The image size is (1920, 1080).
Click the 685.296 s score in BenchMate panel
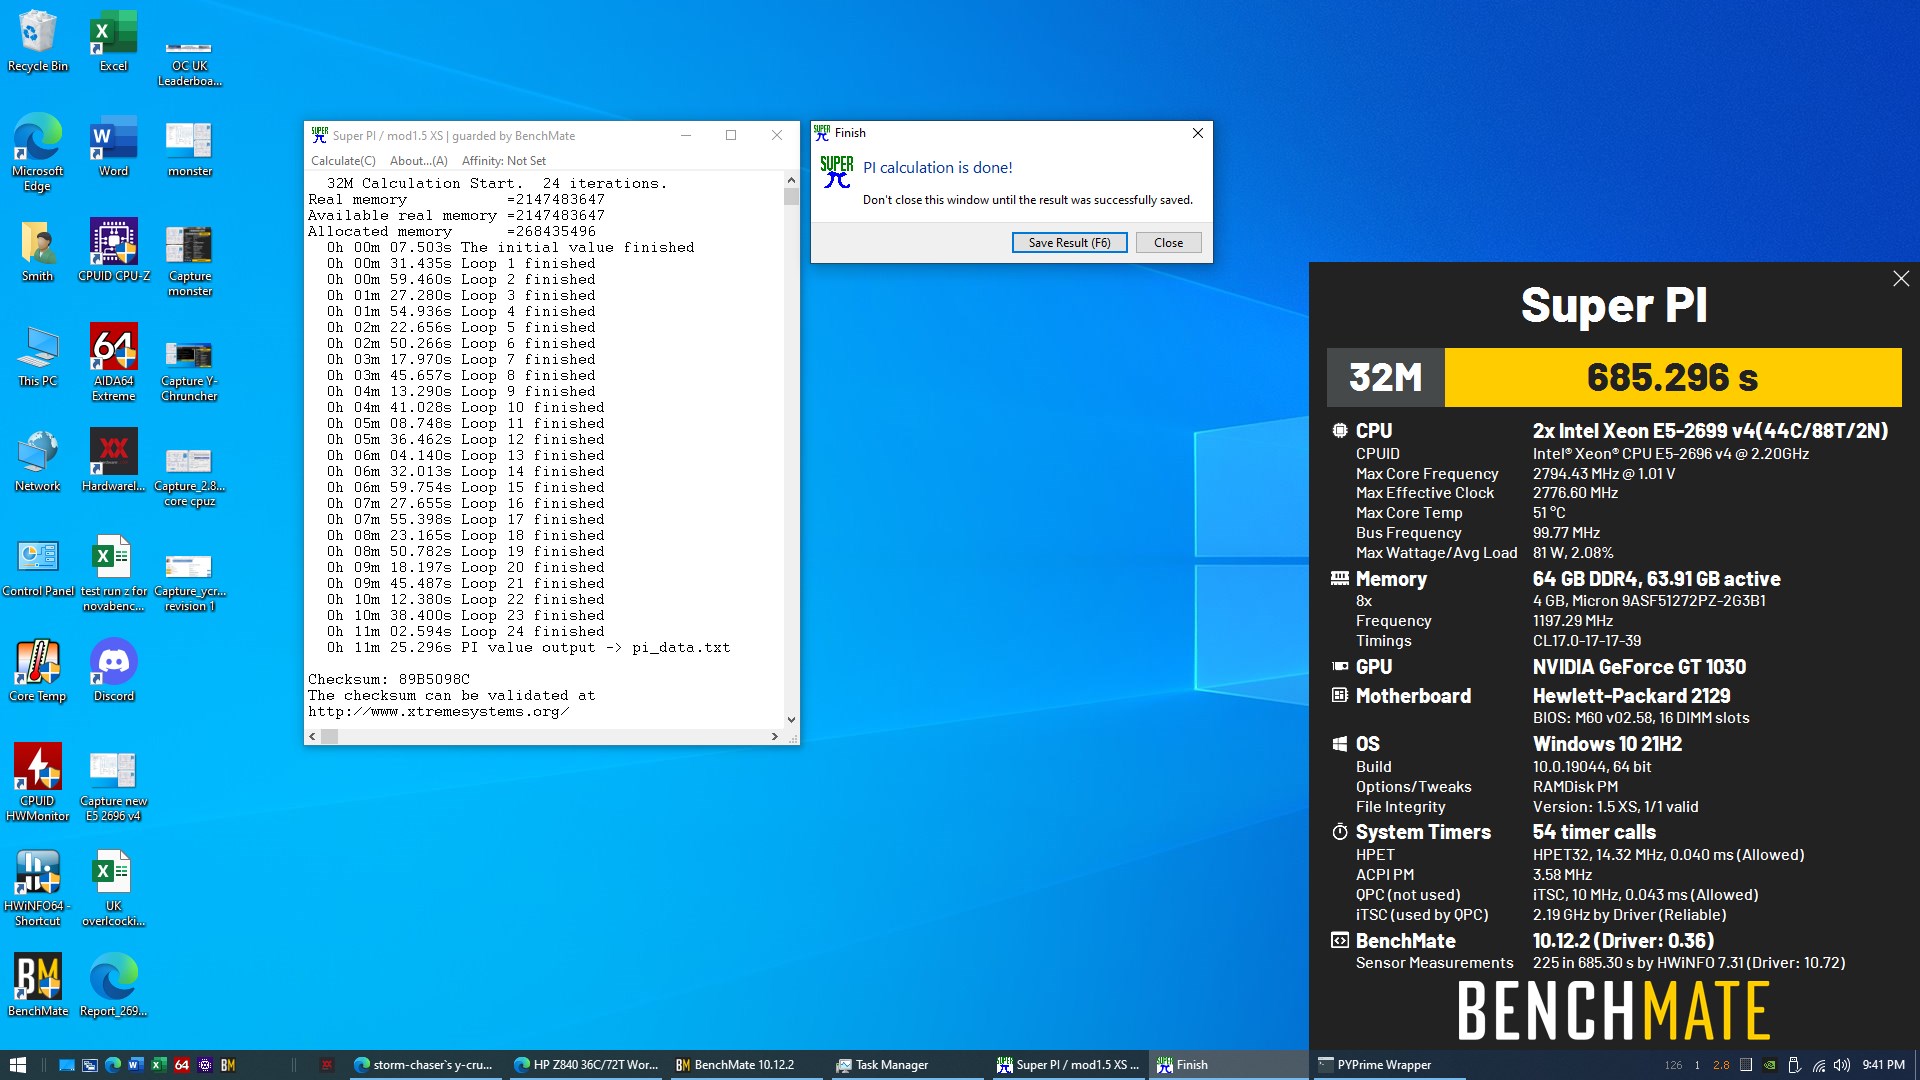pos(1672,377)
